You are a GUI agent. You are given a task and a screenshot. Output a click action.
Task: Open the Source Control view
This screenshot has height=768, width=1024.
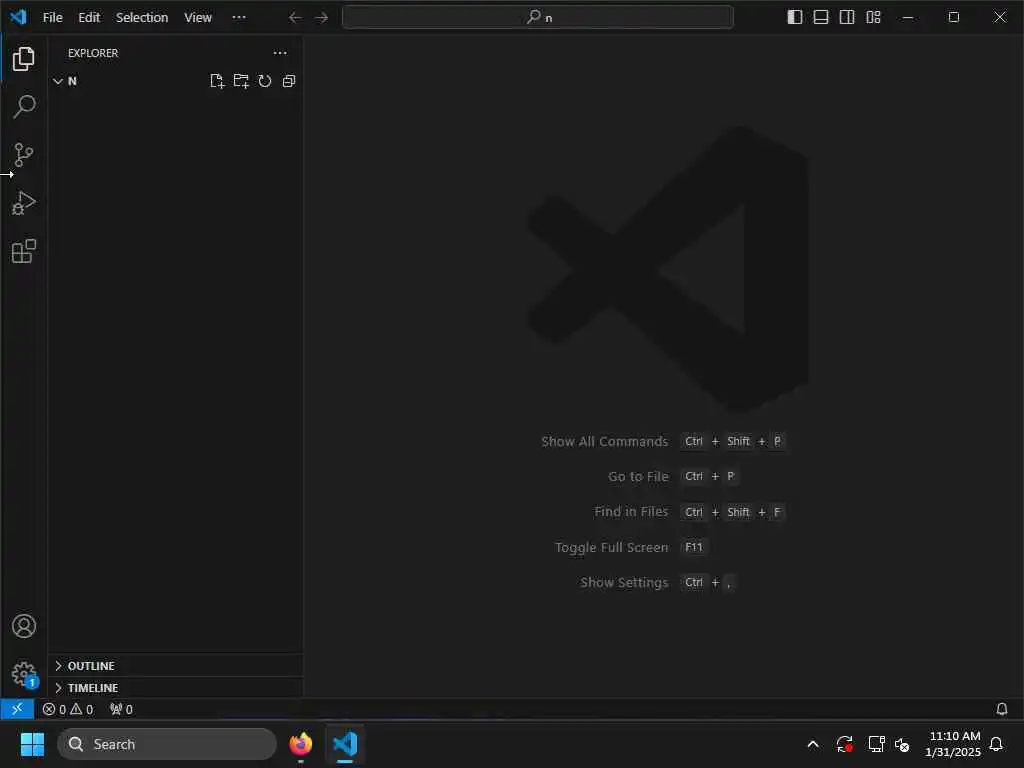click(24, 155)
